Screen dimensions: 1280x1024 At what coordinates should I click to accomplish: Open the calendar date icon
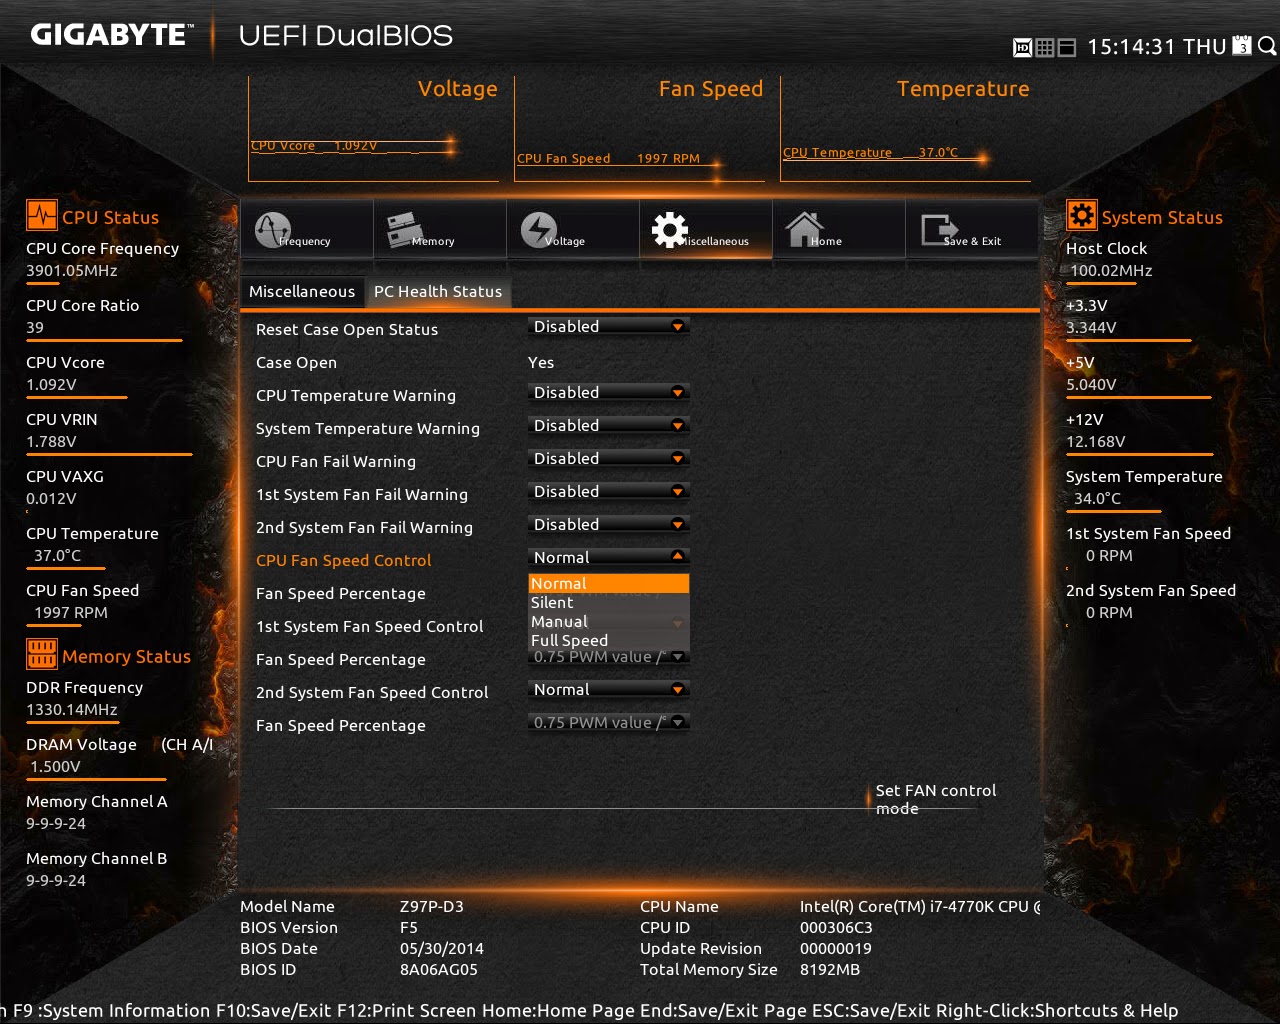click(x=1242, y=46)
